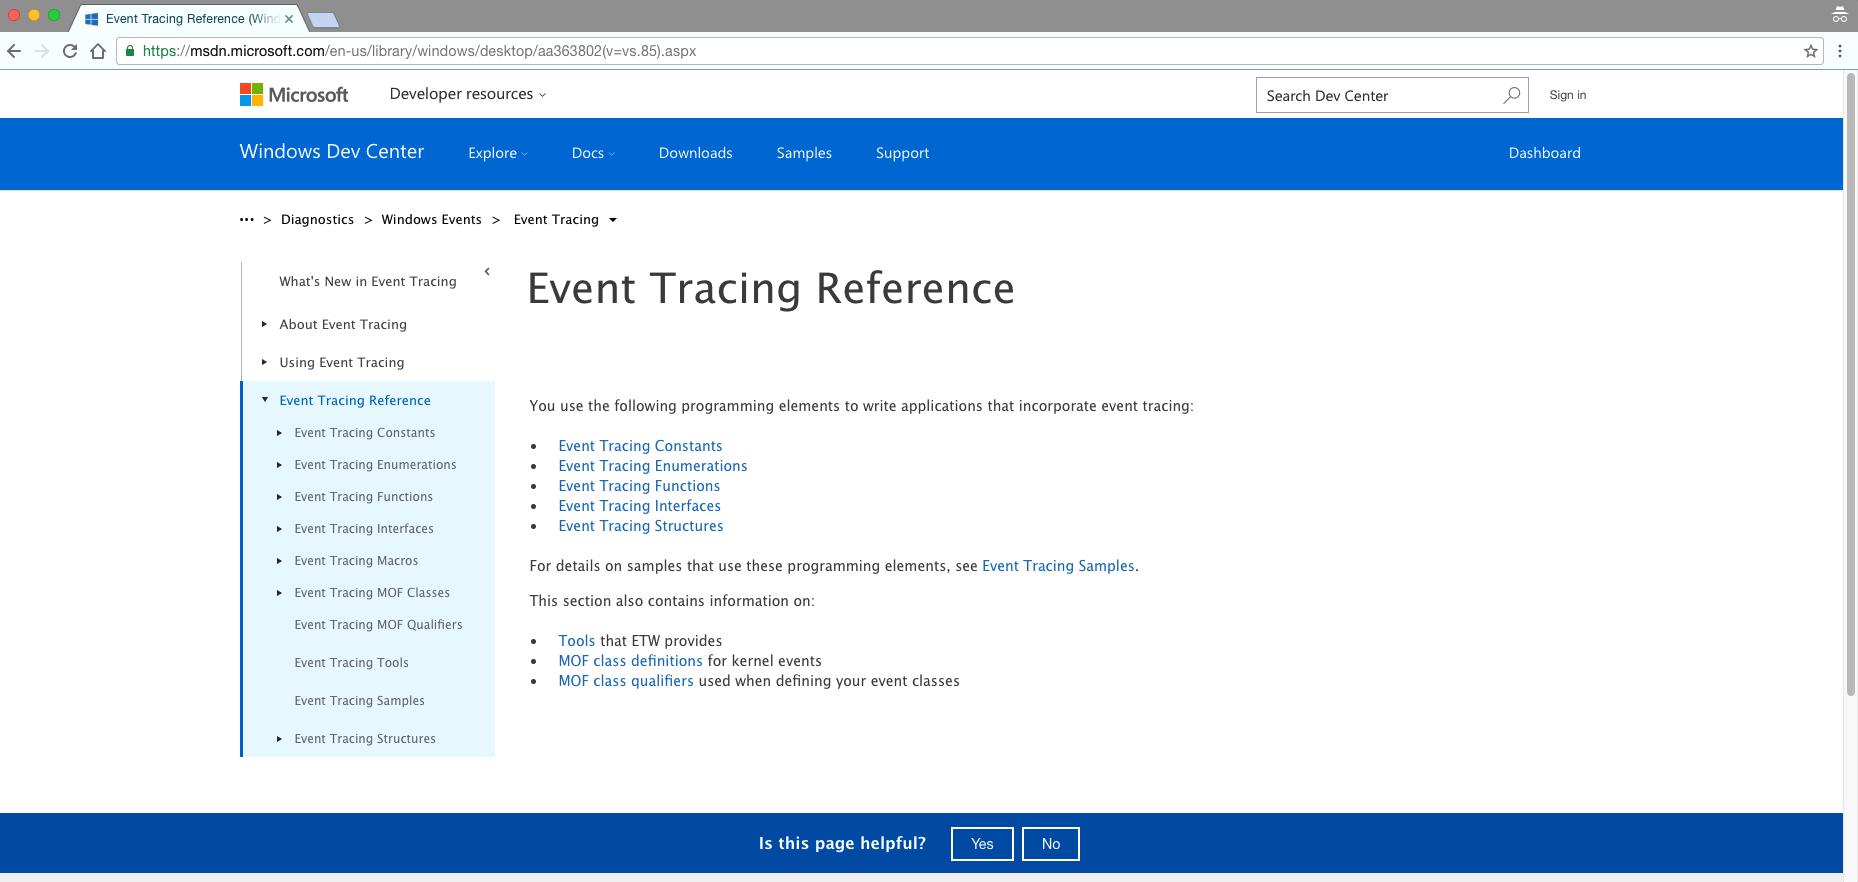The width and height of the screenshot is (1858, 882).
Task: Expand the About Event Tracing node
Action: [x=264, y=324]
